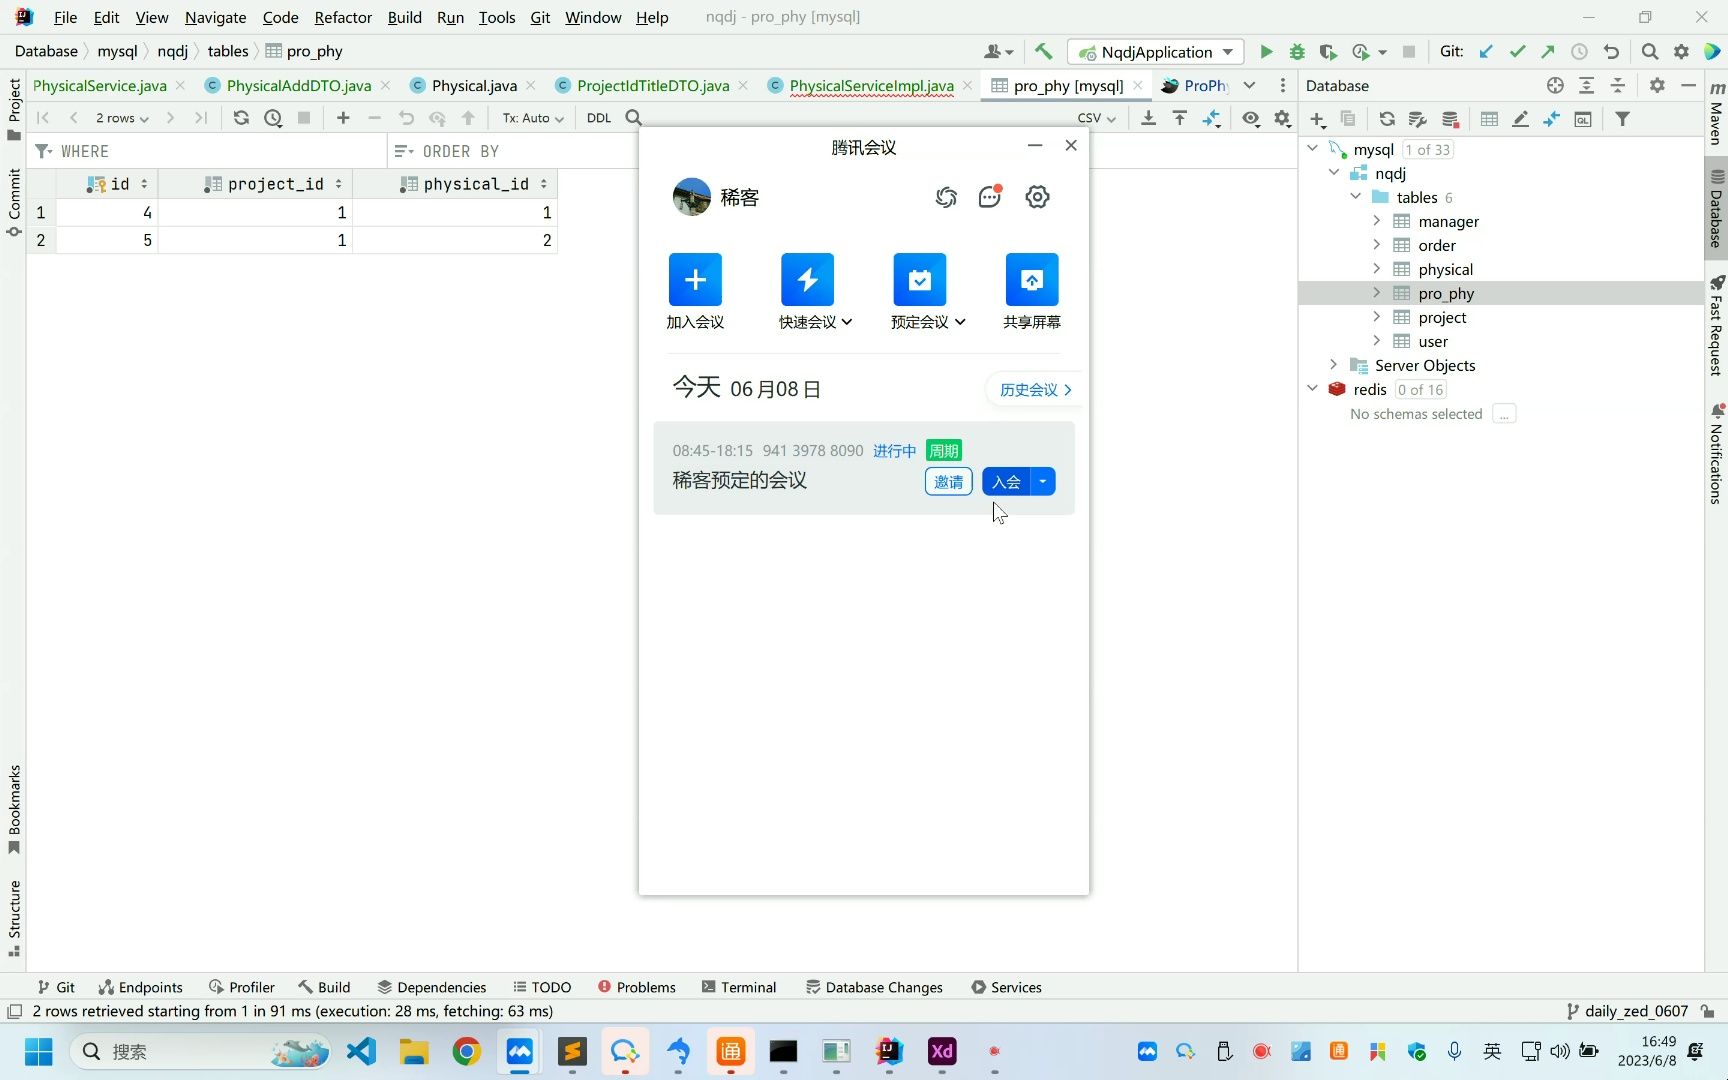Click the project_id column header

point(257,184)
